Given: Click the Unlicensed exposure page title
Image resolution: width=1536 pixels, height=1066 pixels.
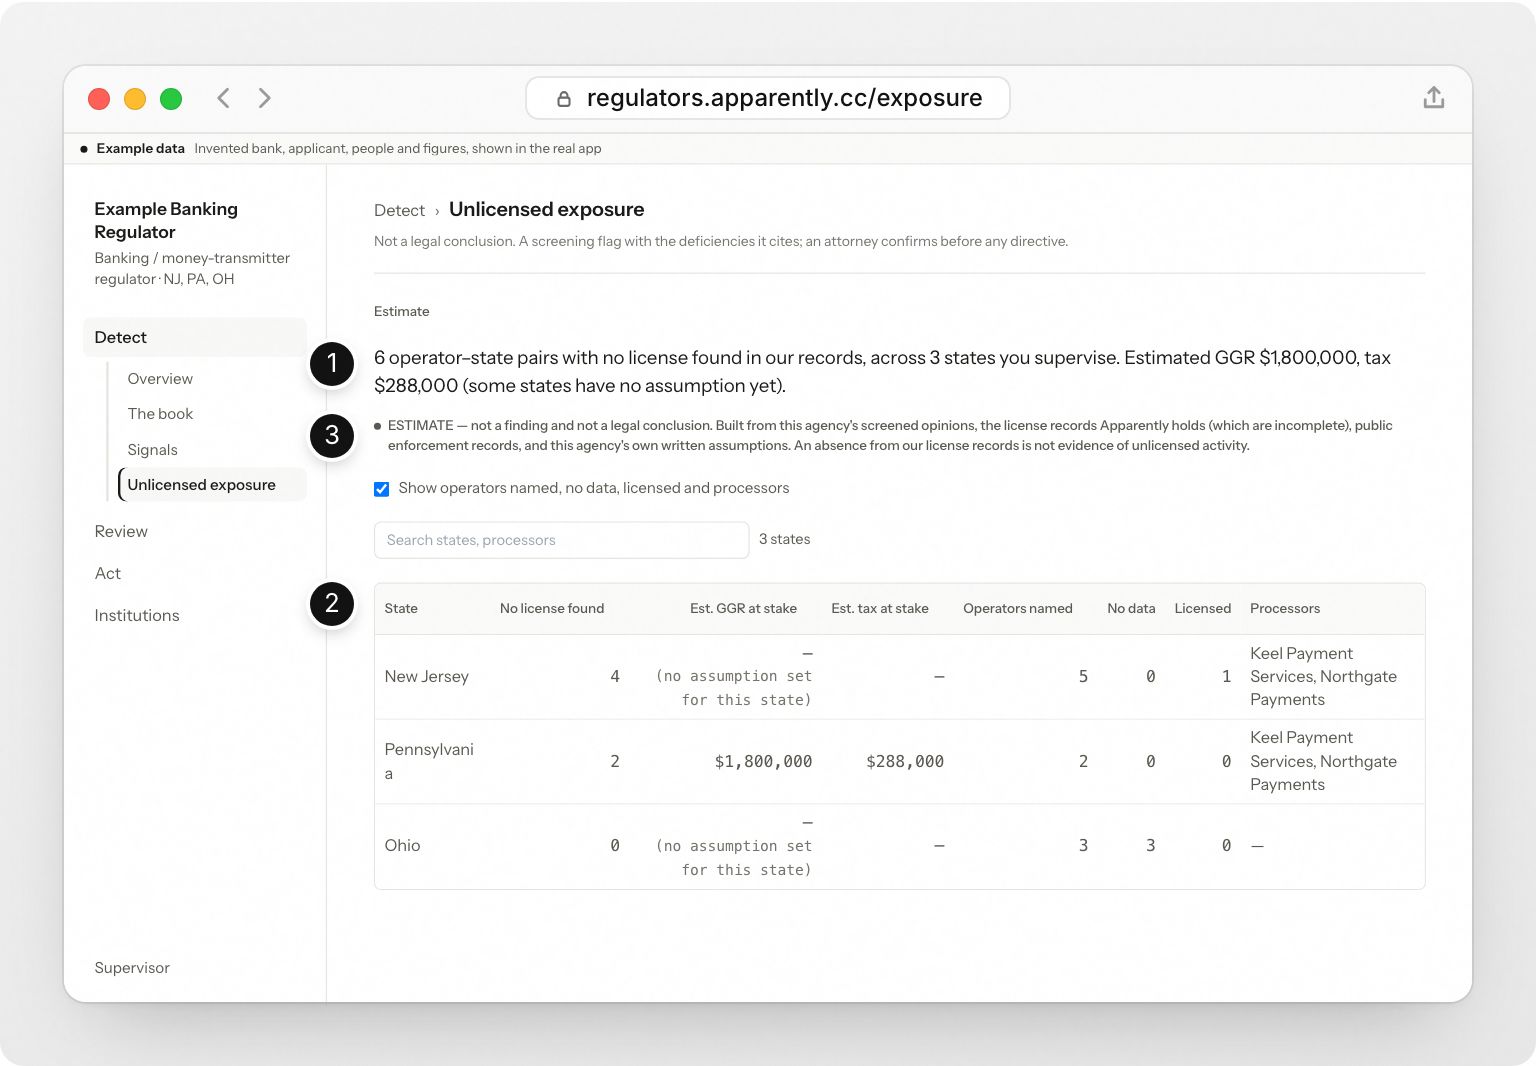Looking at the screenshot, I should click(546, 210).
